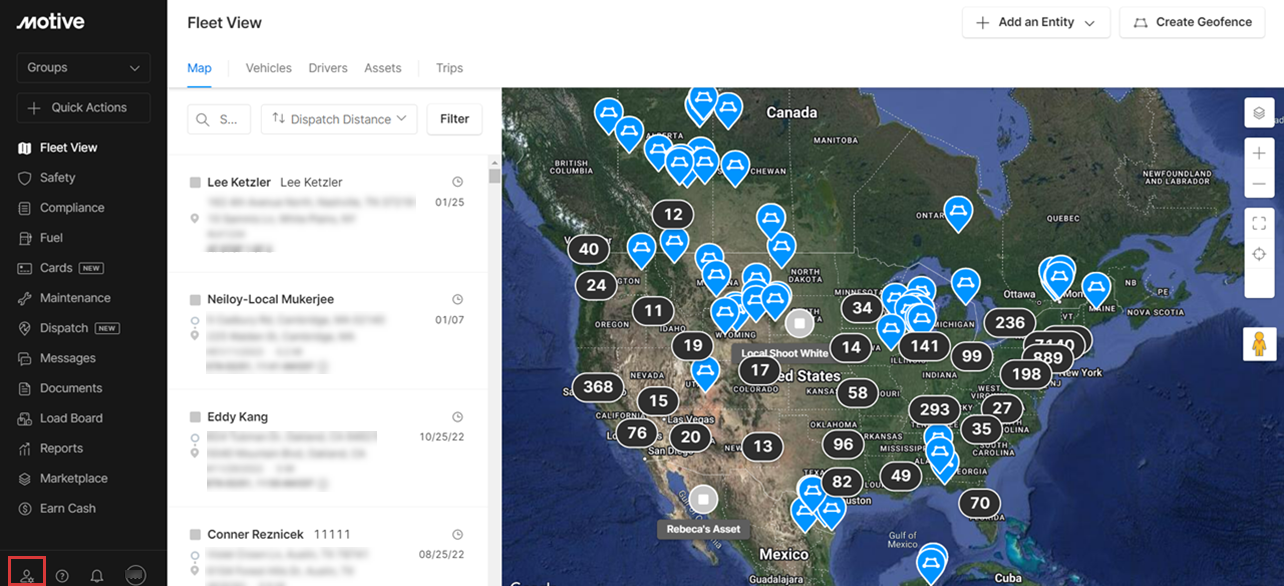Screen dimensions: 1284x586
Task: Toggle fullscreen map view
Action: tap(1259, 223)
